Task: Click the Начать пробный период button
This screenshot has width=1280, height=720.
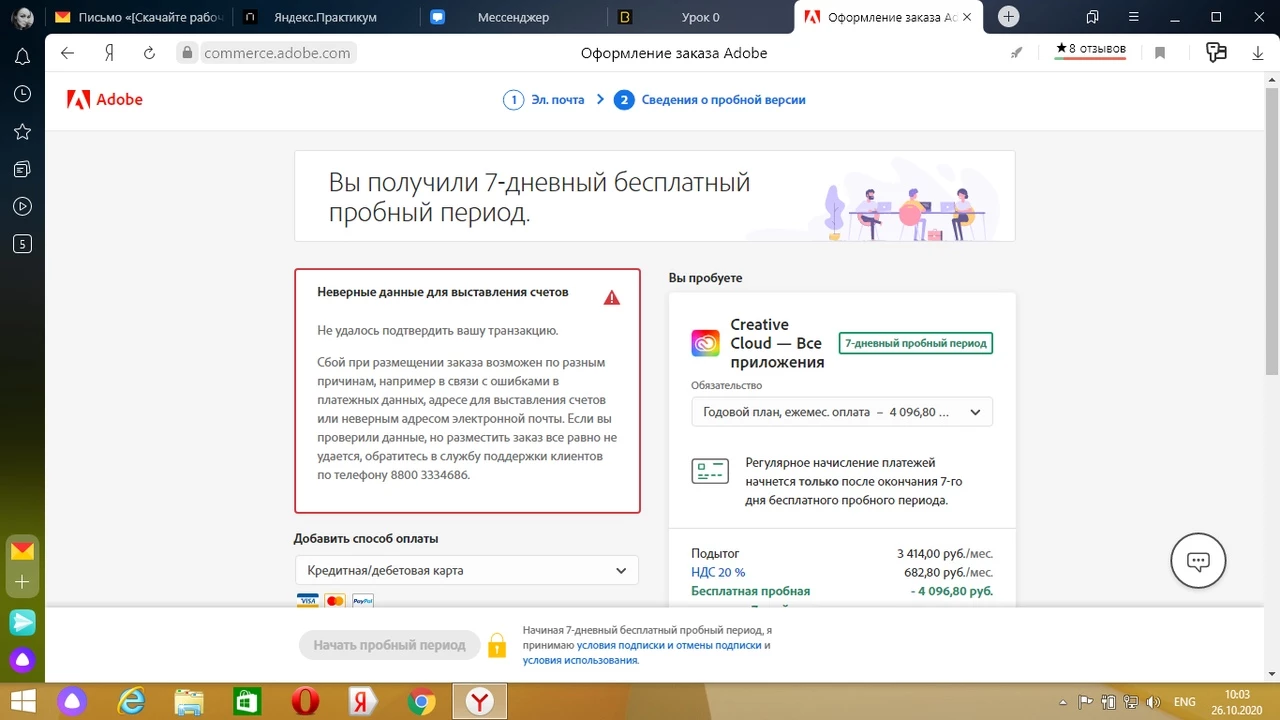Action: click(389, 645)
